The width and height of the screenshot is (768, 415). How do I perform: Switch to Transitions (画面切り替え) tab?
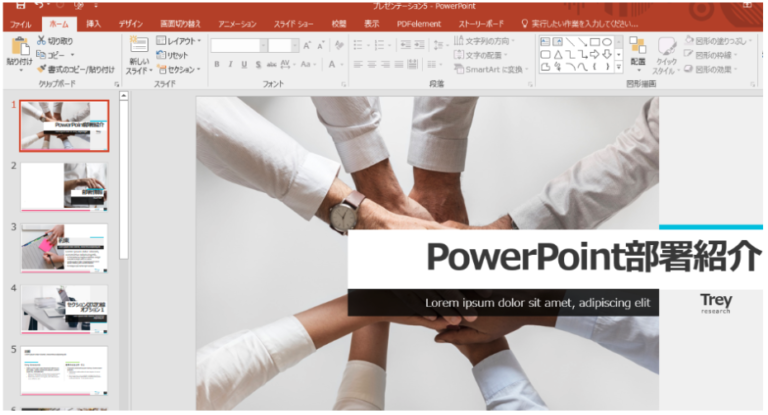tap(180, 24)
